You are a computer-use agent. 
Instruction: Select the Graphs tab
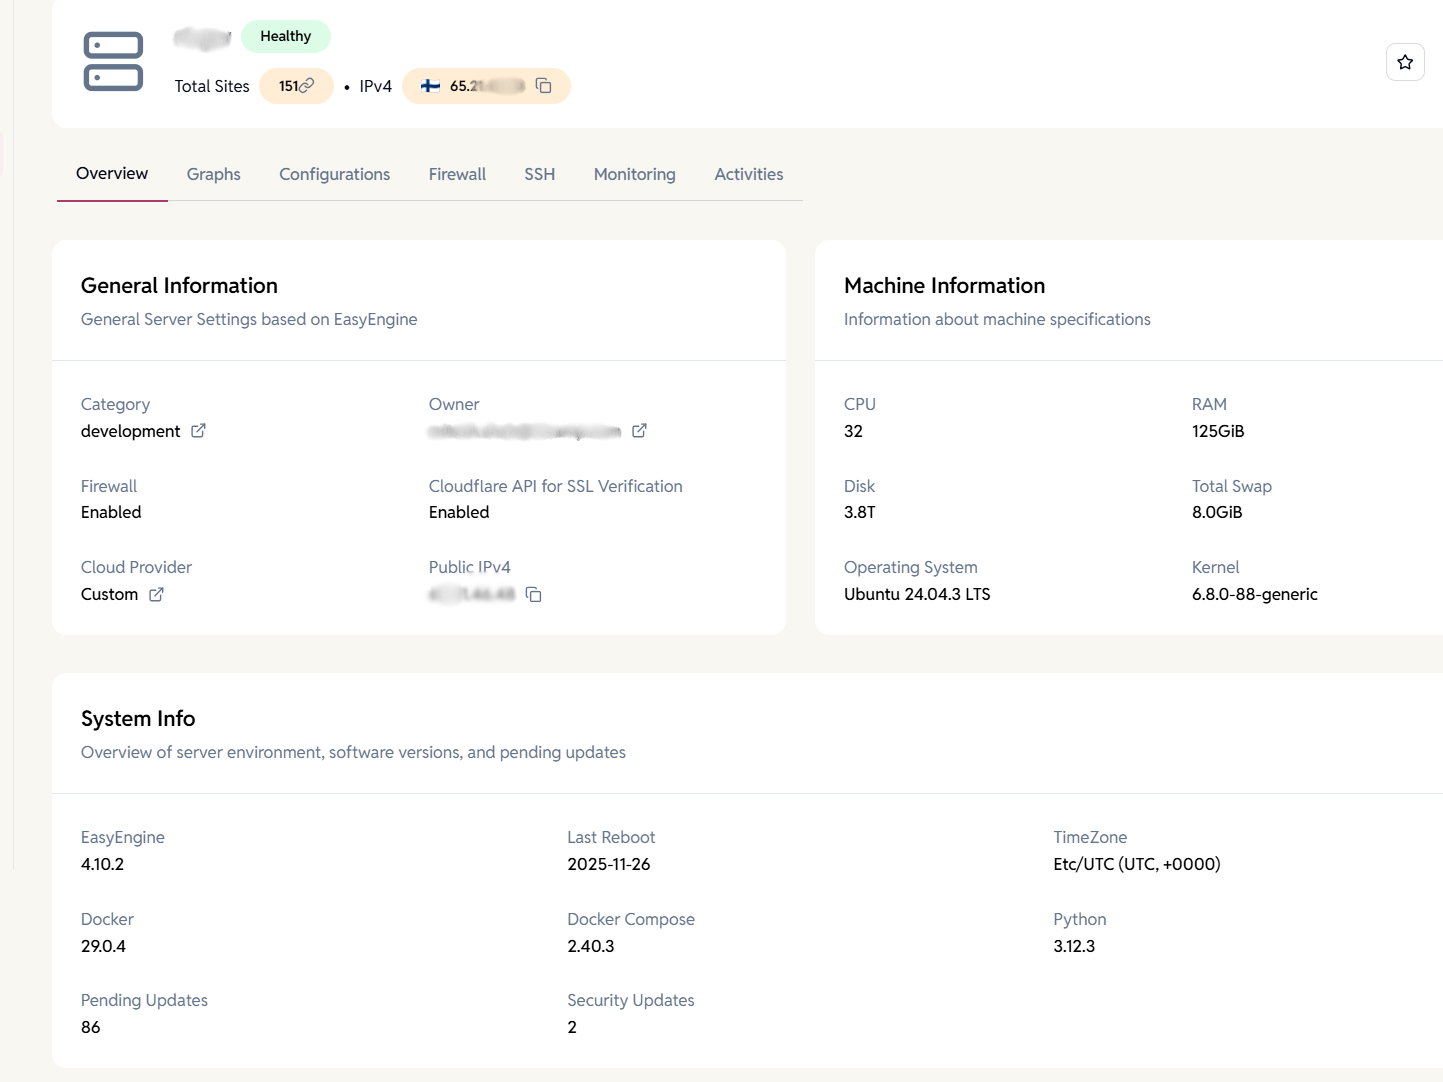[x=213, y=174]
